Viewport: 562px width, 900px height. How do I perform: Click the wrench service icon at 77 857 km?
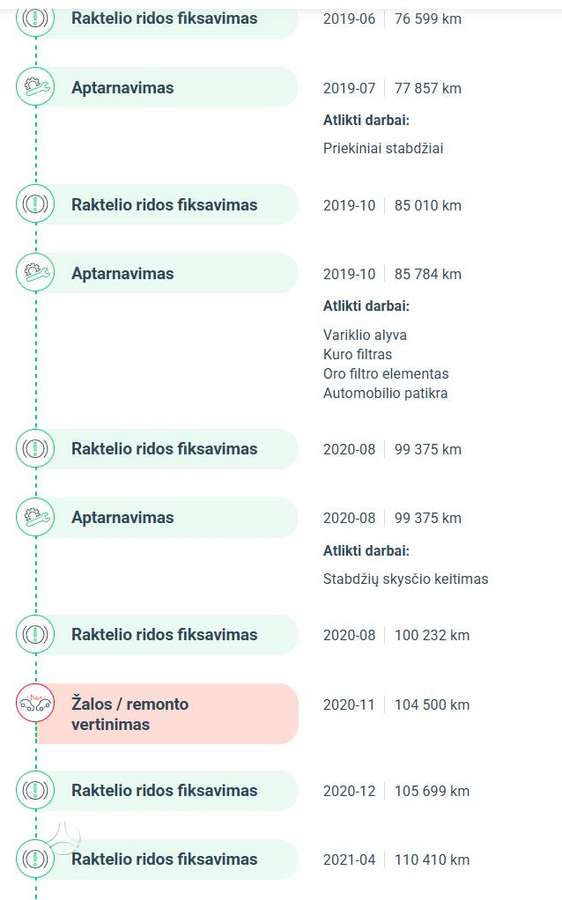[x=35, y=87]
